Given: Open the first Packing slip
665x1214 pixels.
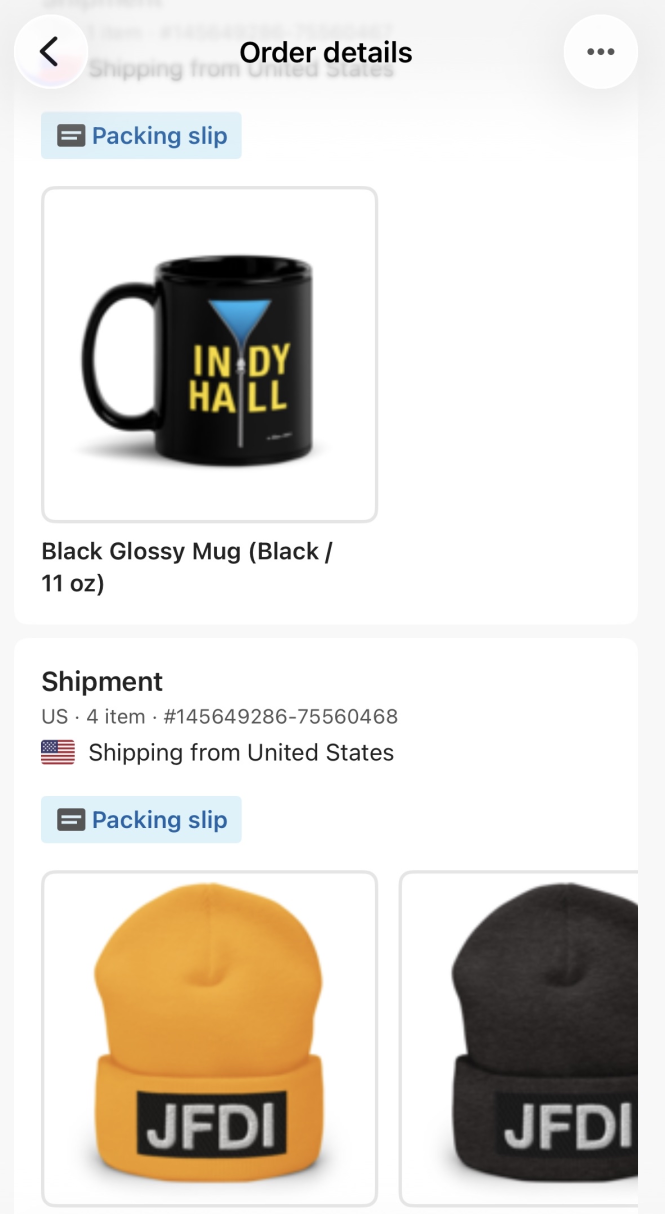Looking at the screenshot, I should pos(140,135).
